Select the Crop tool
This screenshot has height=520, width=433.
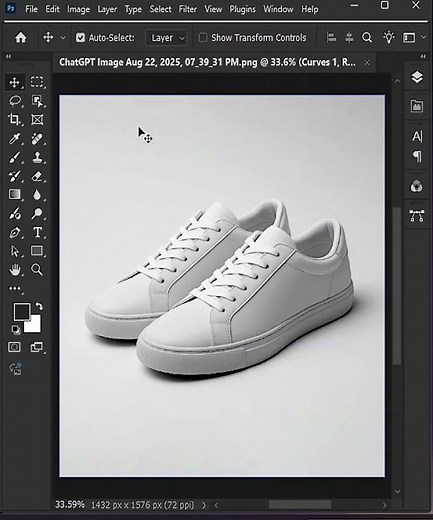click(x=14, y=119)
